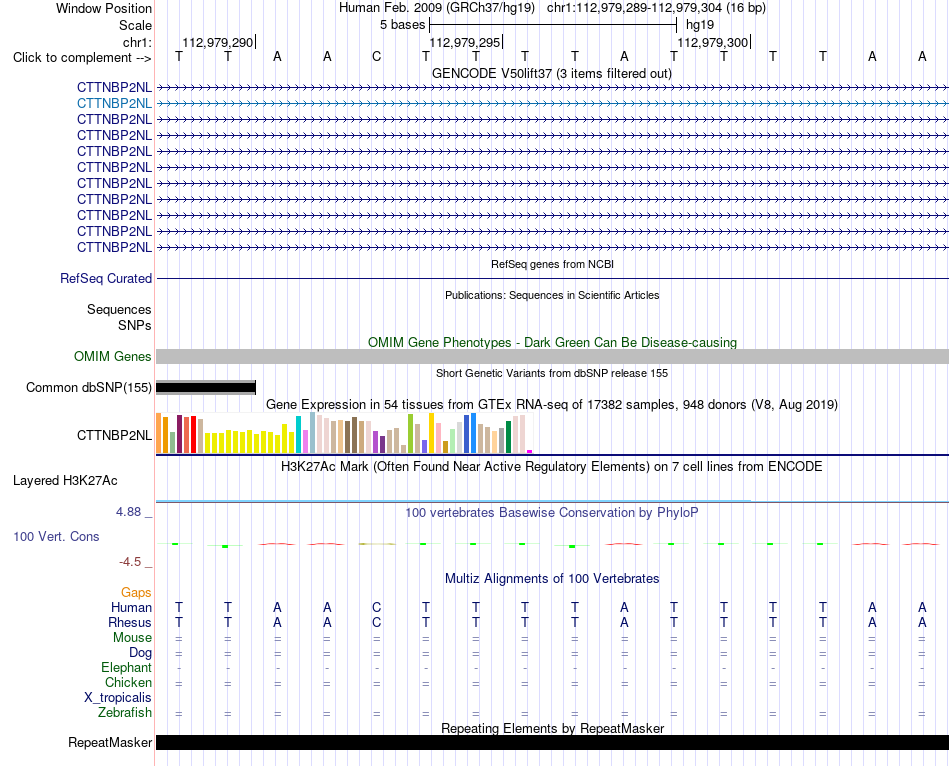Click the C base in the Rhesus alignment row

[376, 622]
